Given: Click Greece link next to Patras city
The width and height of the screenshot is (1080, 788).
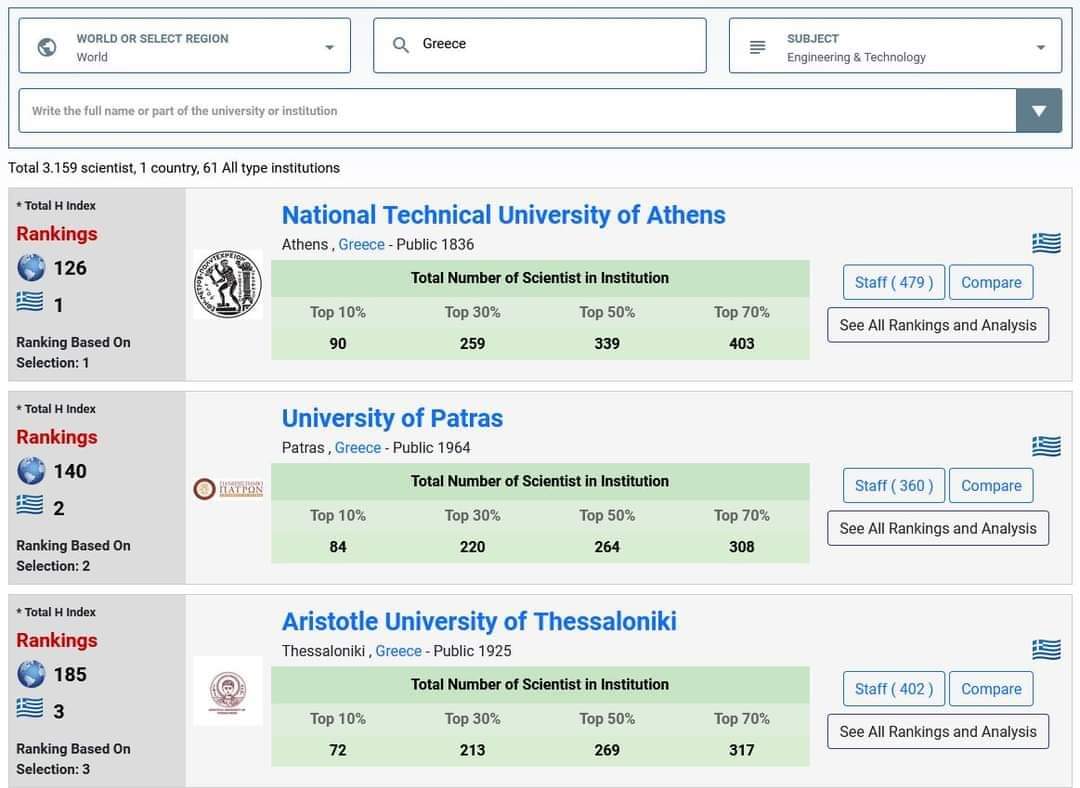Looking at the screenshot, I should (357, 448).
